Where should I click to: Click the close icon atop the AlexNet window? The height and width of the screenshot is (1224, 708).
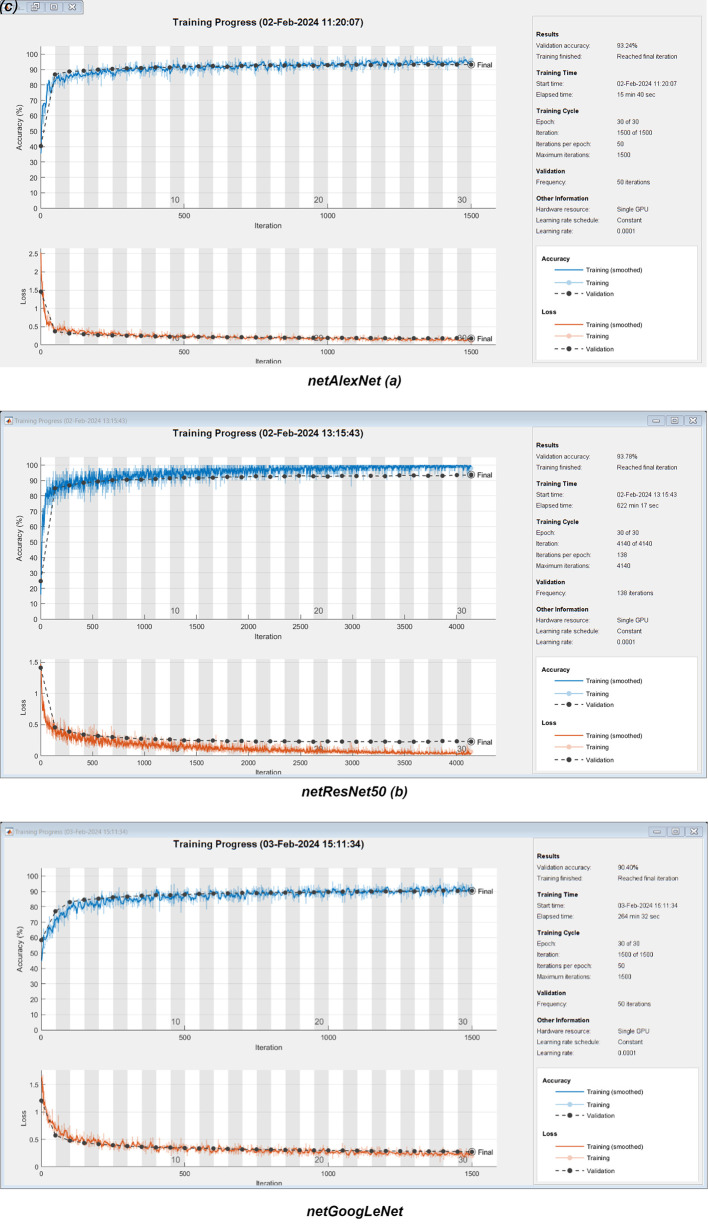point(71,6)
